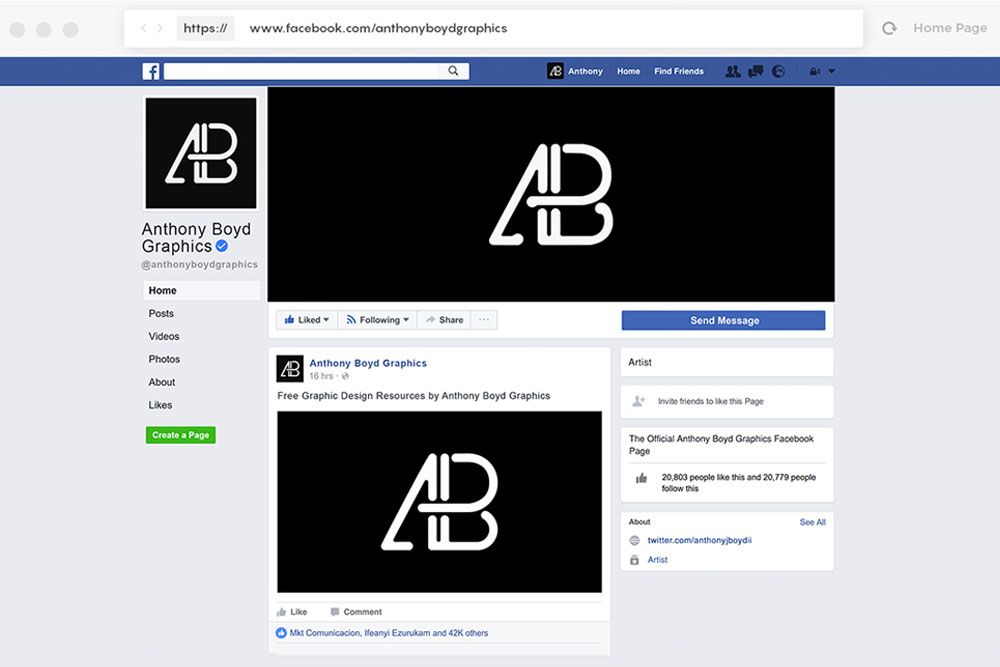
Task: Click the browser reload icon
Action: pyautogui.click(x=889, y=28)
